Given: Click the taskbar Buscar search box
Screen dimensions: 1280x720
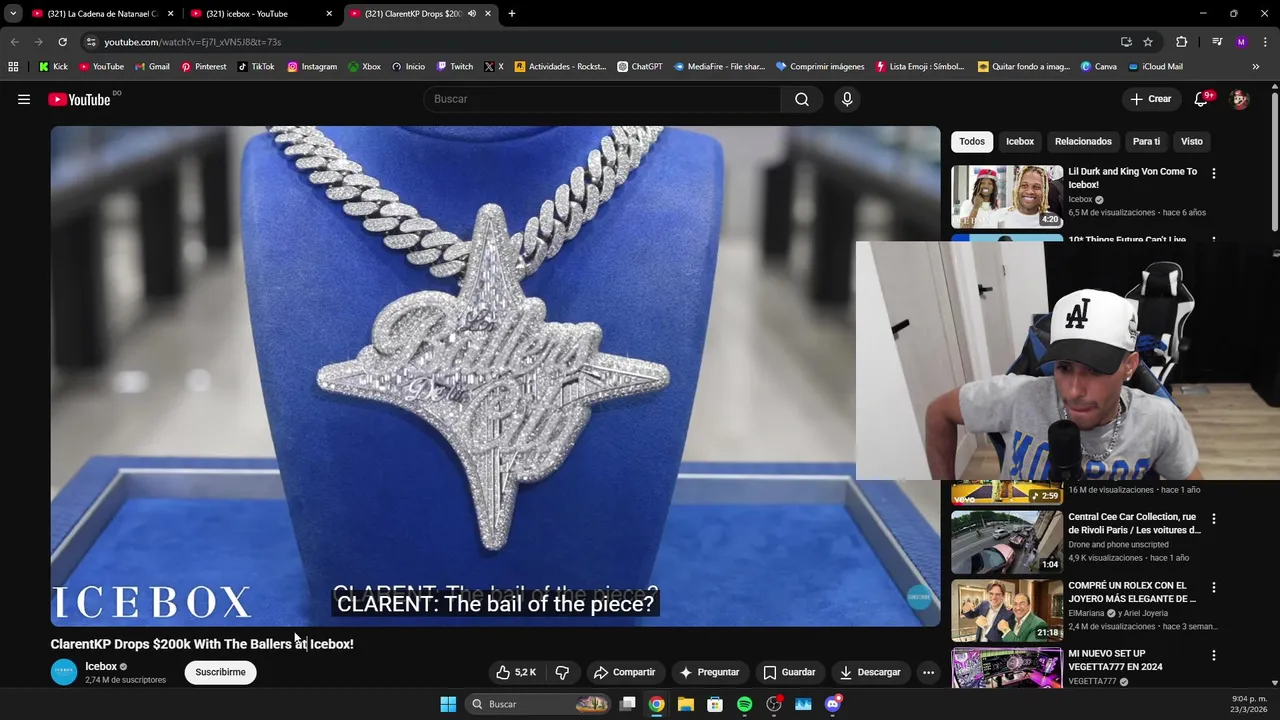Looking at the screenshot, I should (x=539, y=704).
